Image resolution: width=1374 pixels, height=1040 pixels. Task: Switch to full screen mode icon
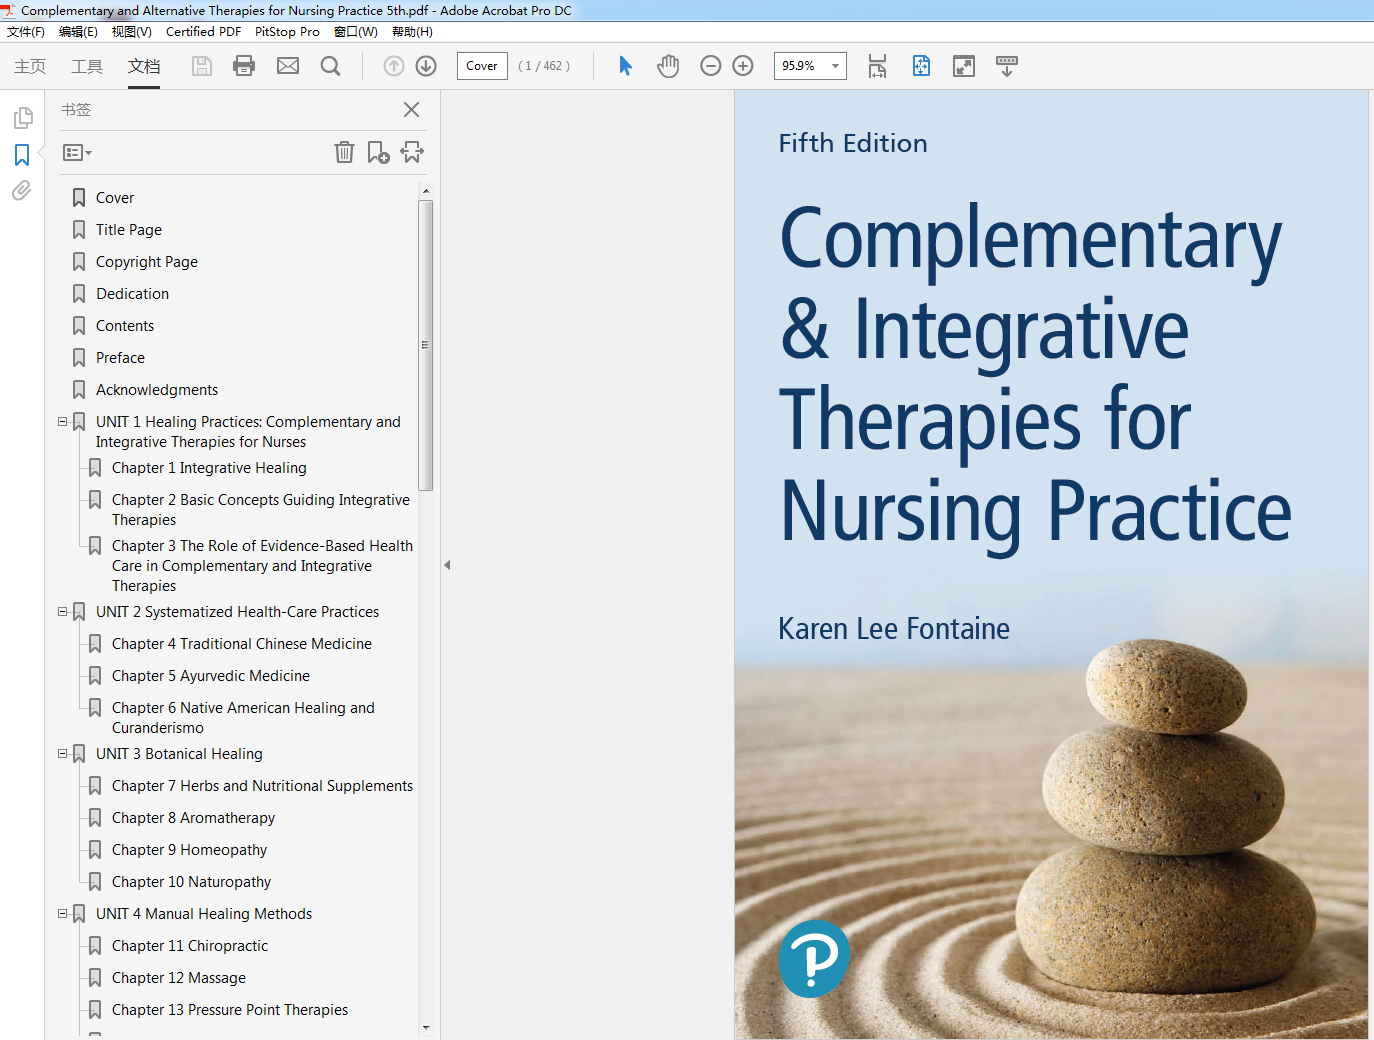[964, 66]
